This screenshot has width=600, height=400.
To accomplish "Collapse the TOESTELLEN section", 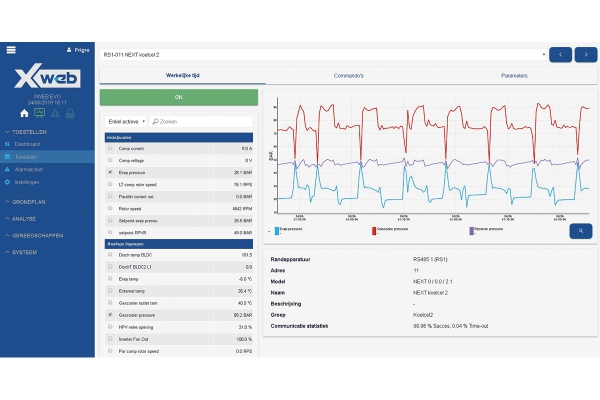I will (x=26, y=132).
